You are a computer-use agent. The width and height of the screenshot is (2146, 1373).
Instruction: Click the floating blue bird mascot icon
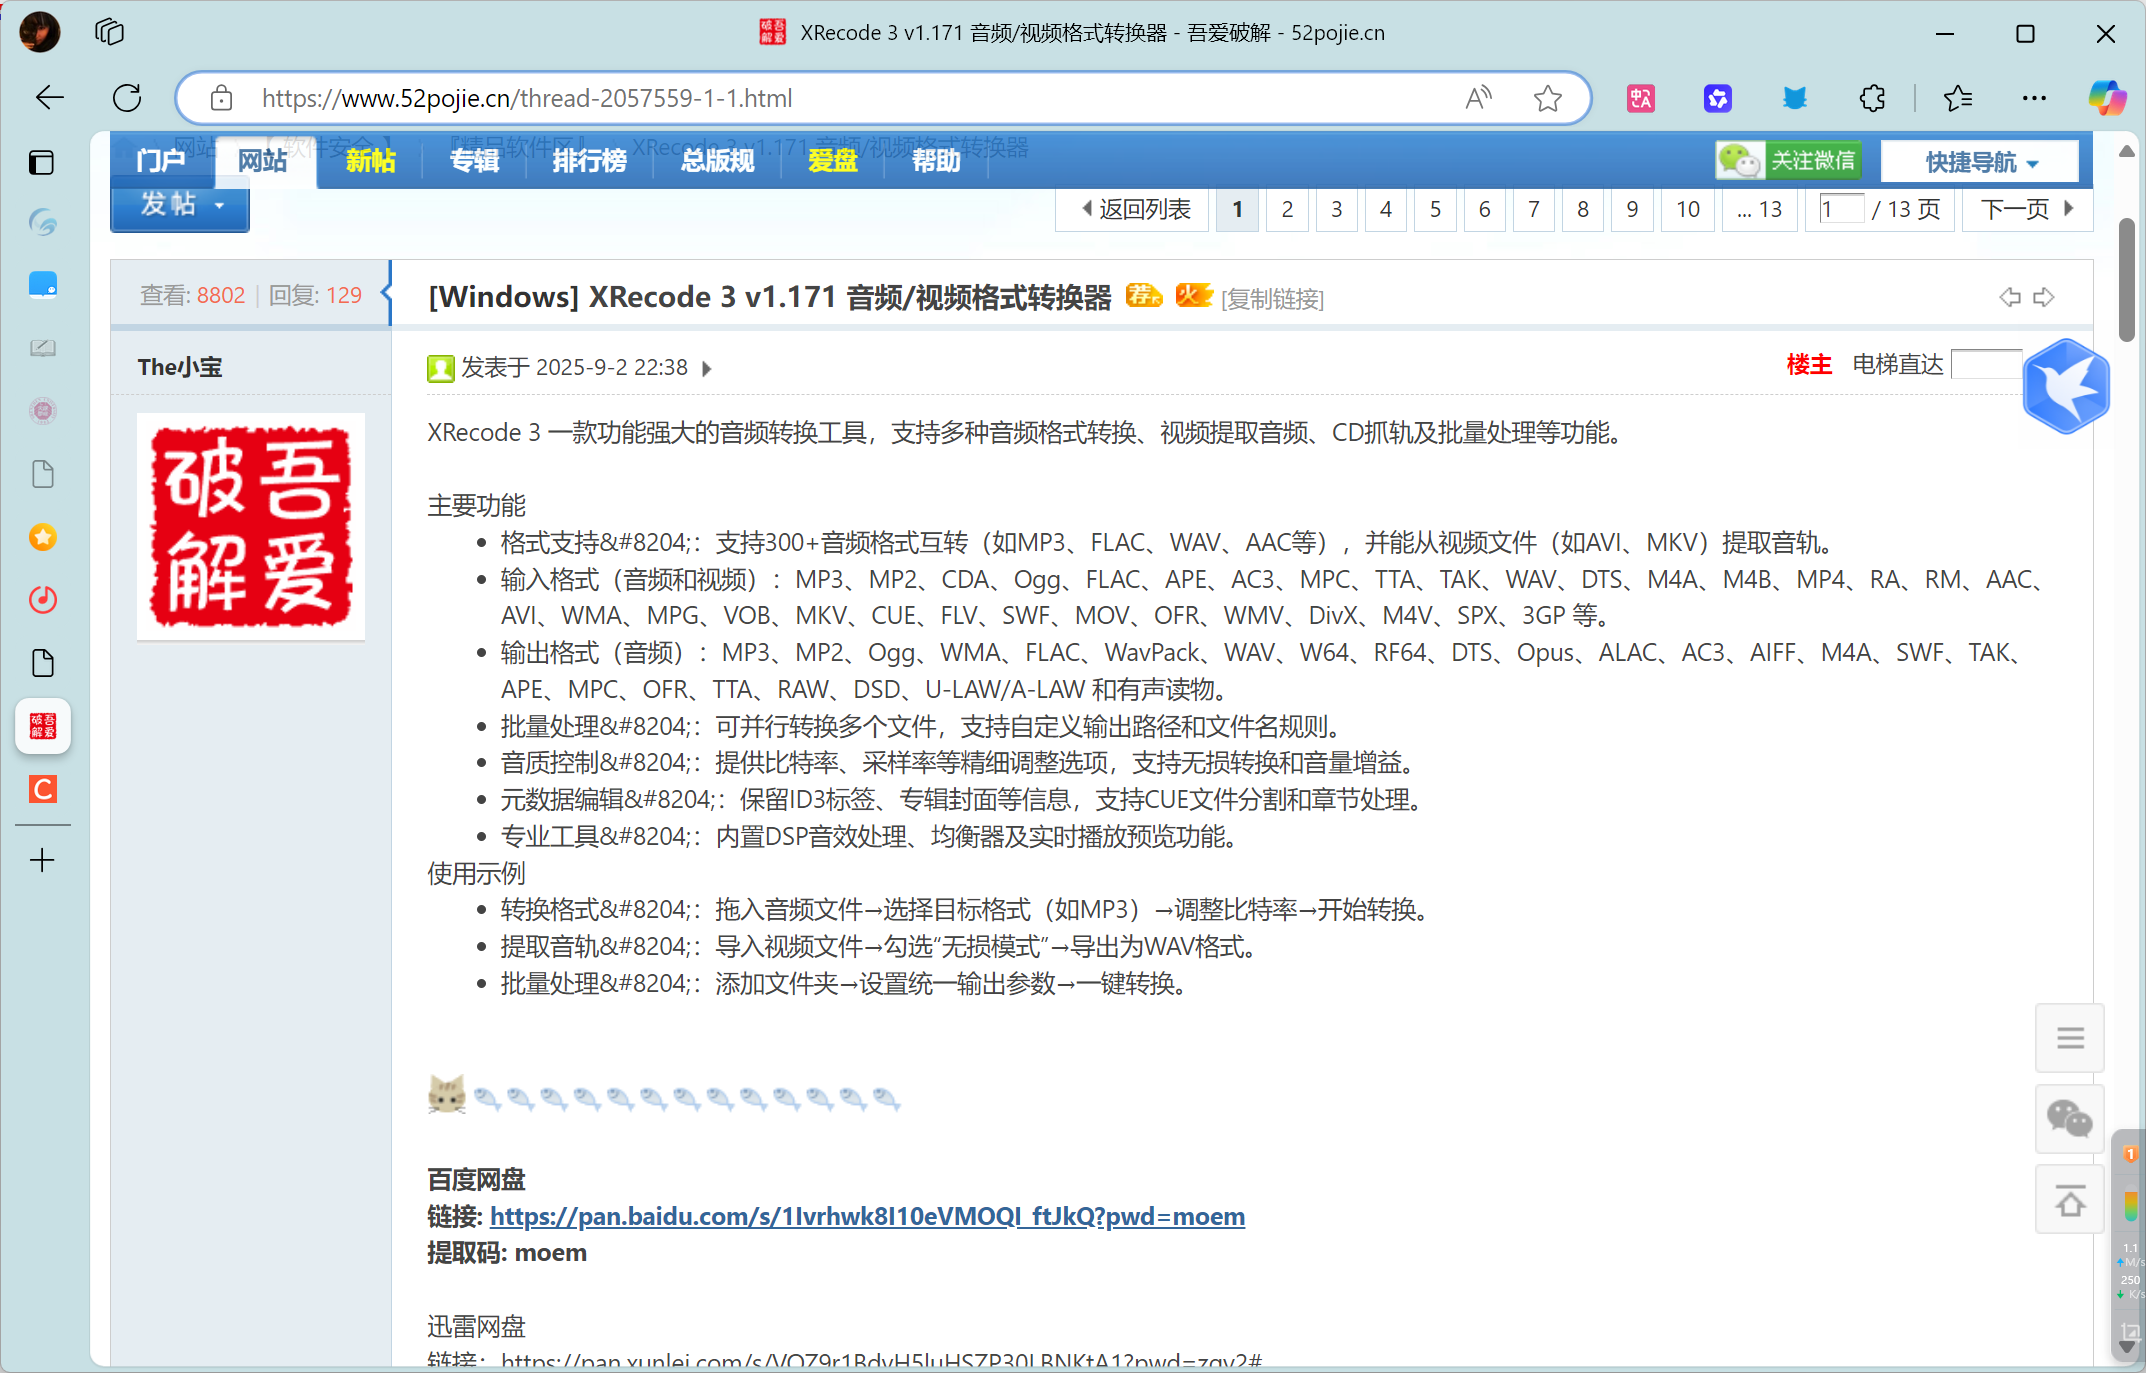tap(2066, 386)
